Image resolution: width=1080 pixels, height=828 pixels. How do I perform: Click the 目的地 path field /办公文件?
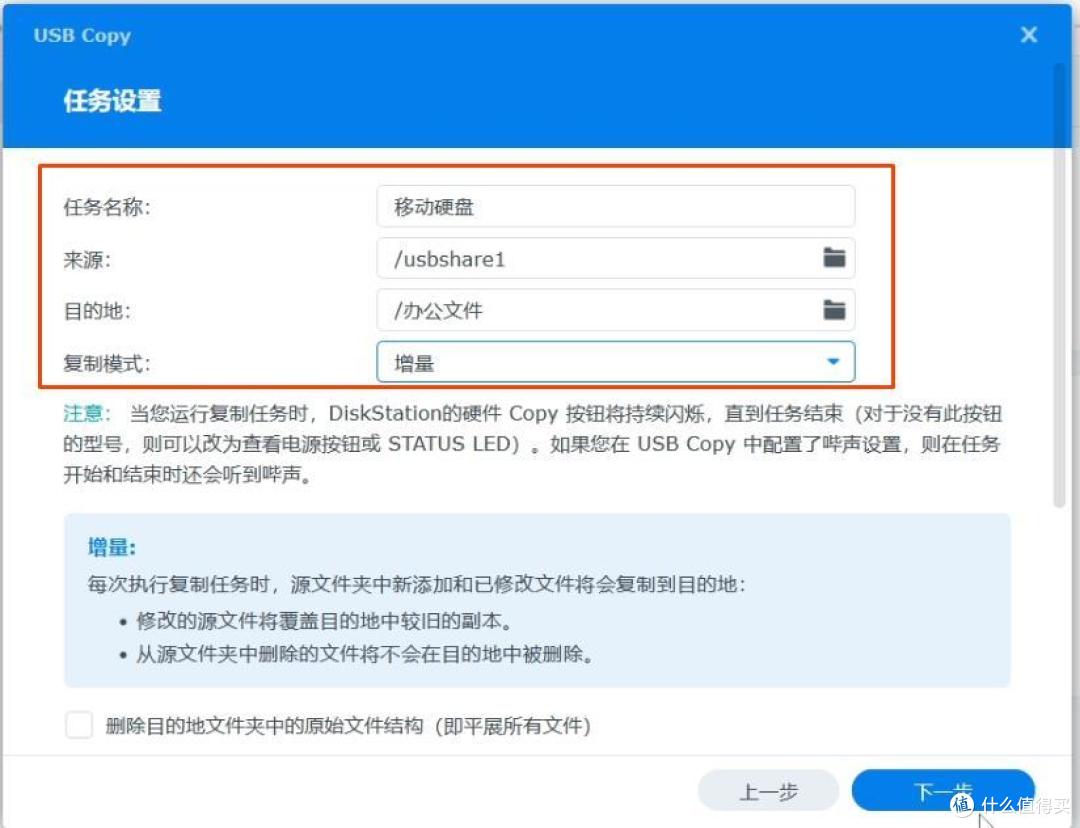pyautogui.click(x=616, y=310)
